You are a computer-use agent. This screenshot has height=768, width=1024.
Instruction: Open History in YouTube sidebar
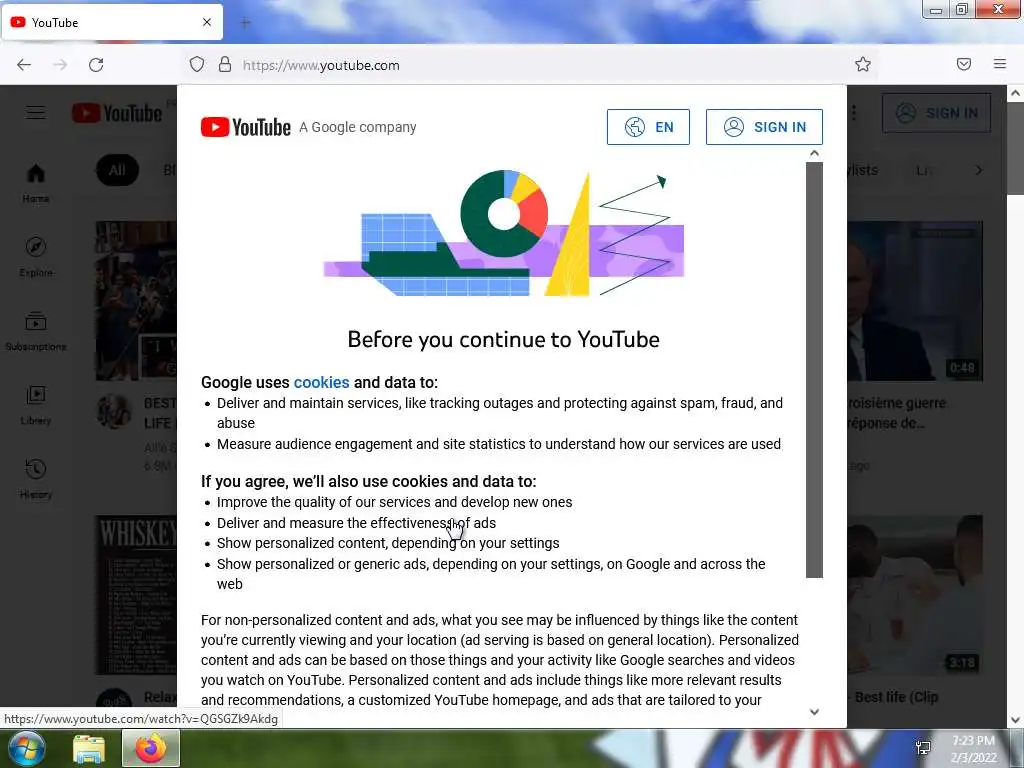pos(36,479)
